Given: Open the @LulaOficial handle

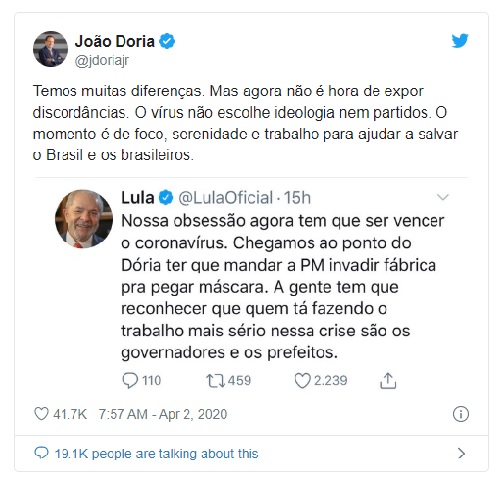Looking at the screenshot, I should coord(226,198).
